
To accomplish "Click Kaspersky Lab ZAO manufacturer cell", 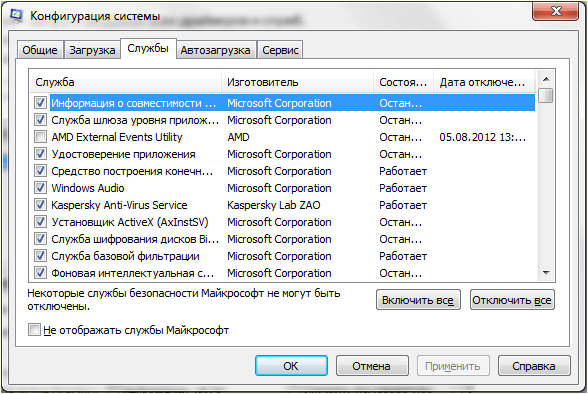I will pyautogui.click(x=274, y=205).
